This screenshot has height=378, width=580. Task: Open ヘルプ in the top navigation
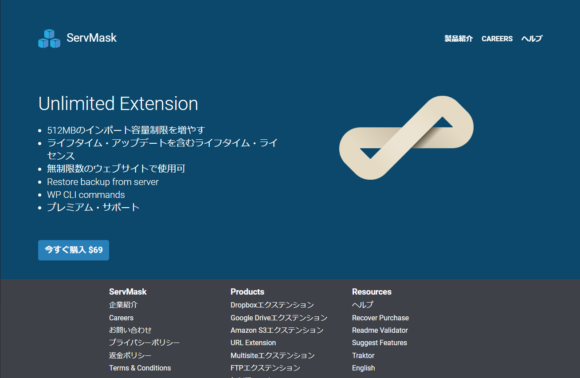coord(532,38)
